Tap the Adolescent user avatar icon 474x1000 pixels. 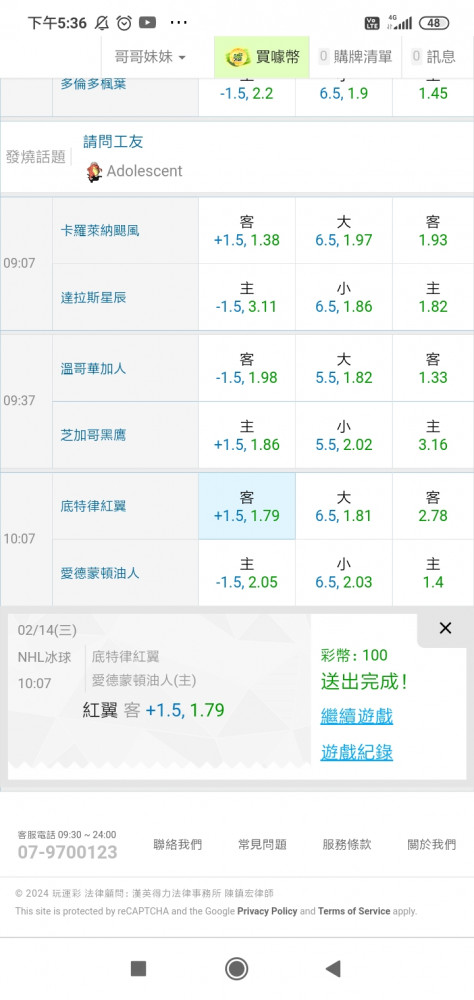pyautogui.click(x=94, y=172)
